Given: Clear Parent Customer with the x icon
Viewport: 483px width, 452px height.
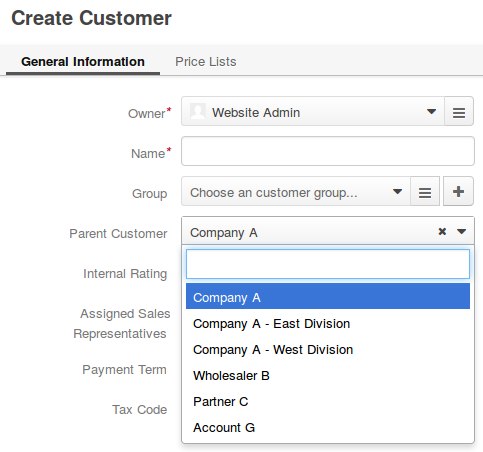Looking at the screenshot, I should click(442, 231).
